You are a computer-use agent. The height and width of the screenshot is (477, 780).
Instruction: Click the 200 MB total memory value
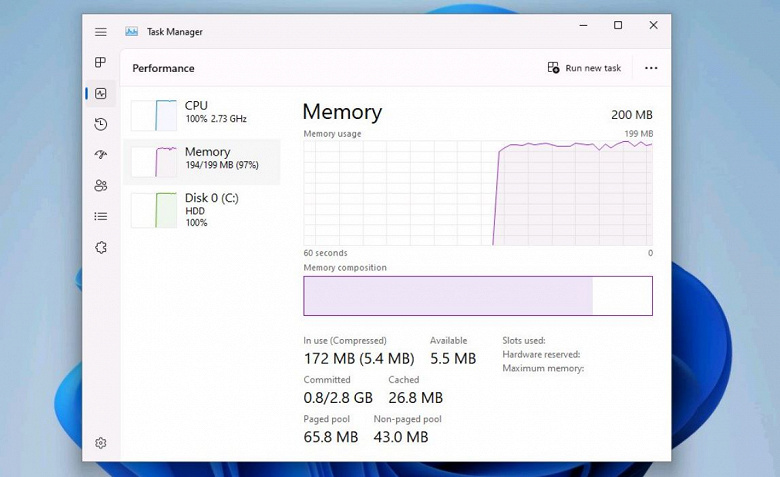click(631, 115)
